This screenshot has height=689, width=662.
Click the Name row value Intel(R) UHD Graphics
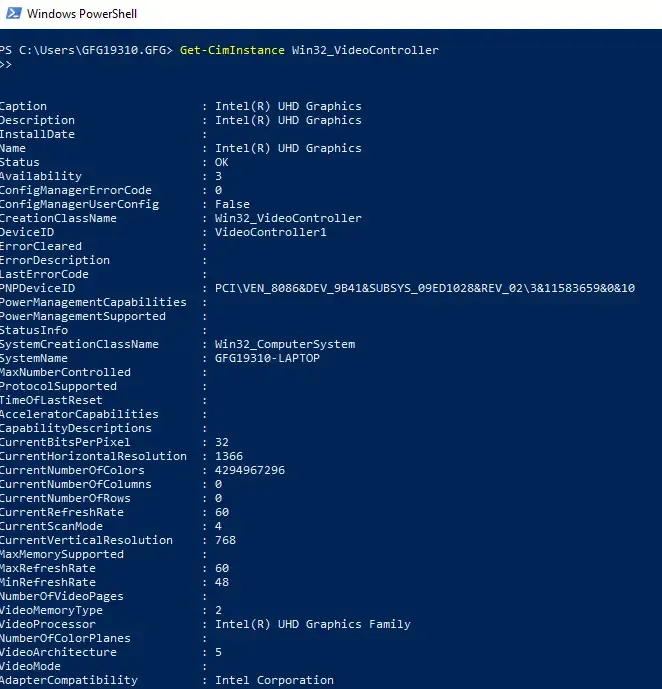coord(288,148)
